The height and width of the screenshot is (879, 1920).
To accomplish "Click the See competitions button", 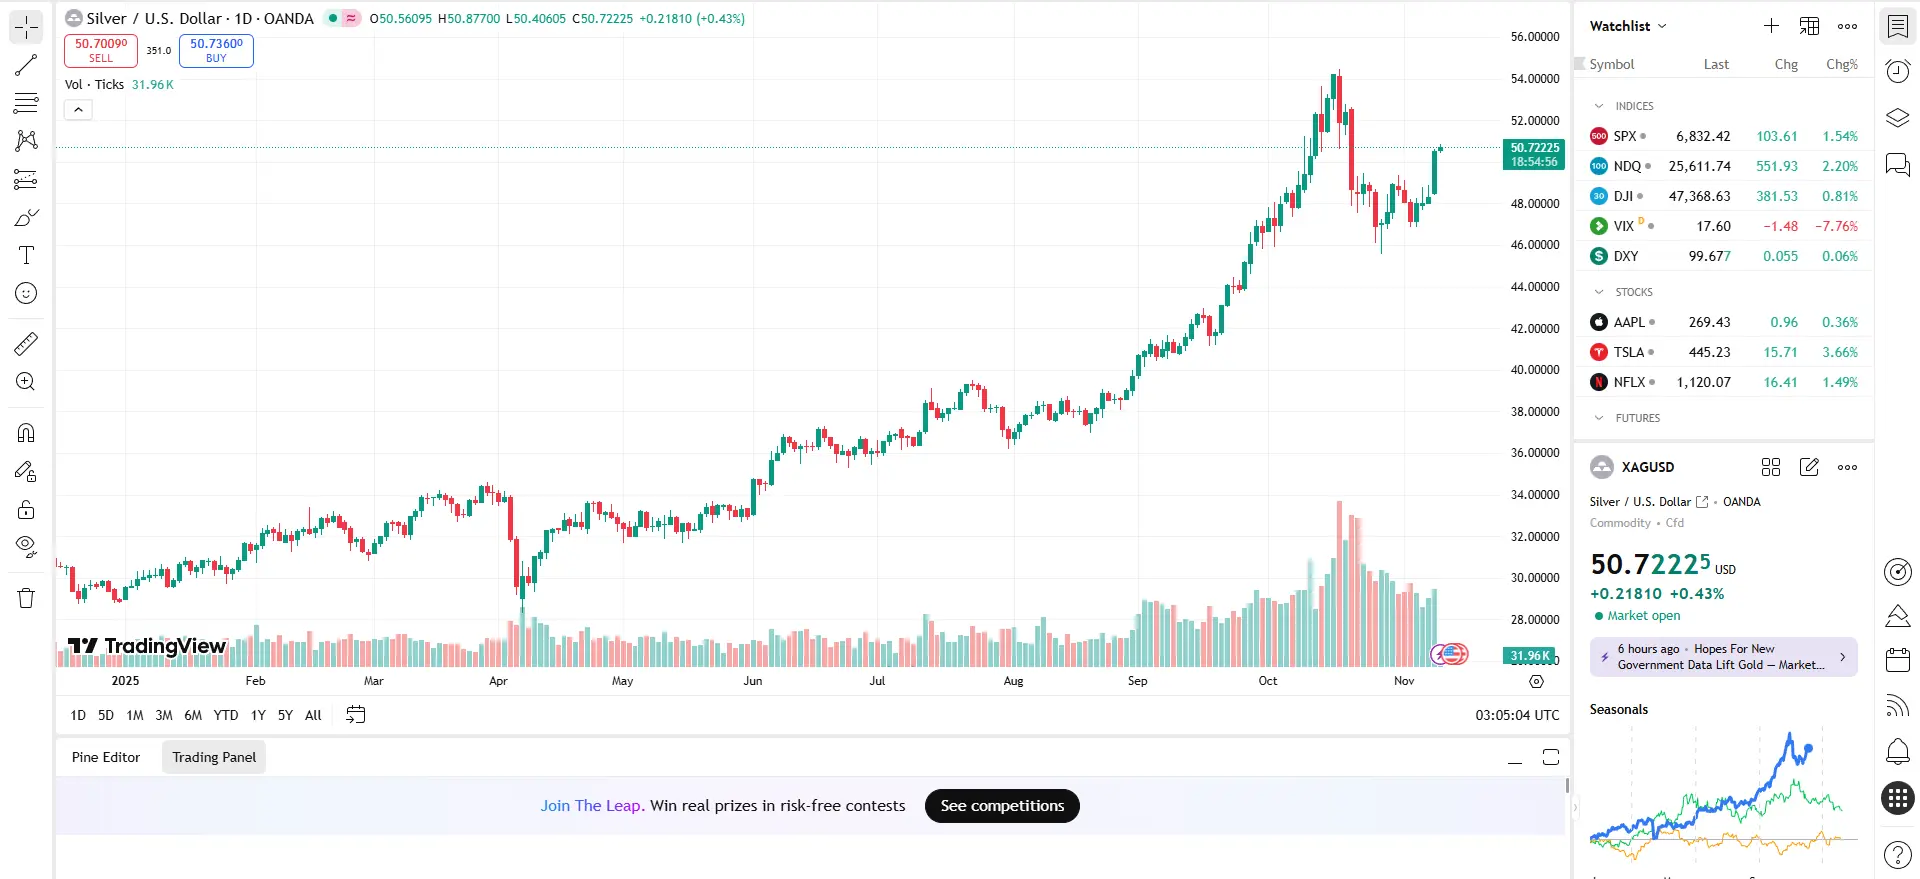I will [x=1002, y=806].
